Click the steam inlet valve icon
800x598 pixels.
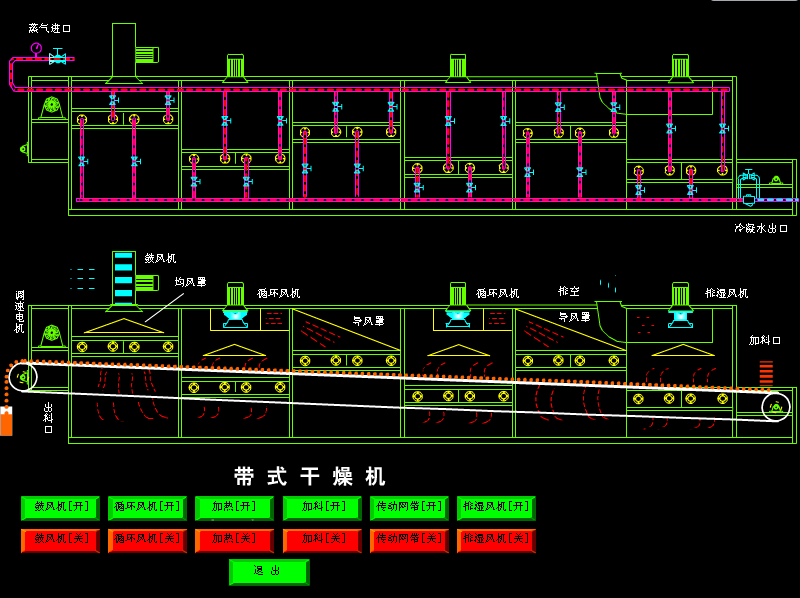[57, 59]
